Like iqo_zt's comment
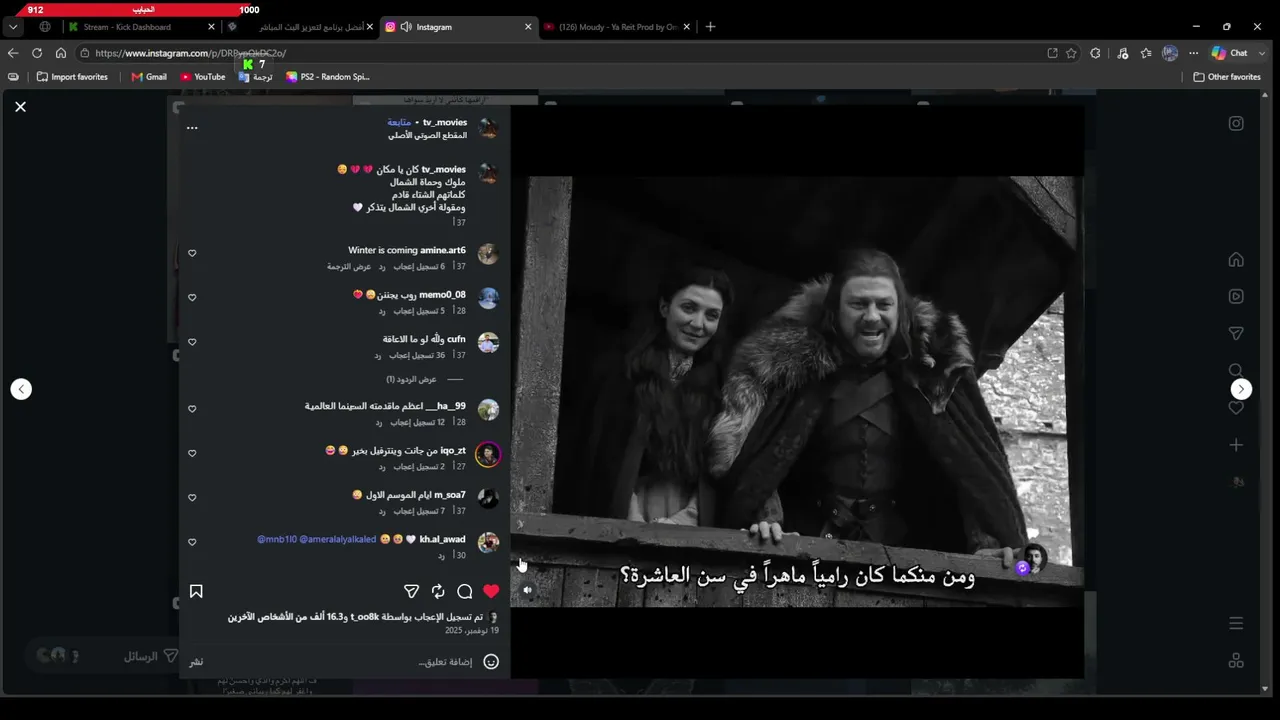Screen dimensions: 1280x720 tap(192, 453)
